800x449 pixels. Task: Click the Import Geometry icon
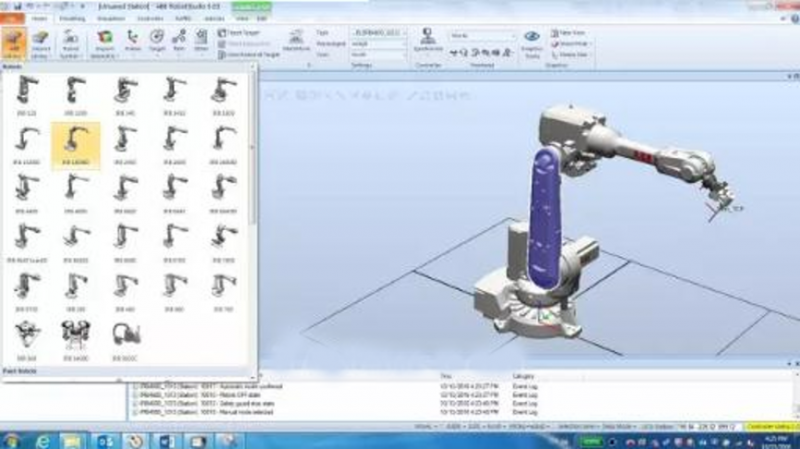[x=105, y=39]
